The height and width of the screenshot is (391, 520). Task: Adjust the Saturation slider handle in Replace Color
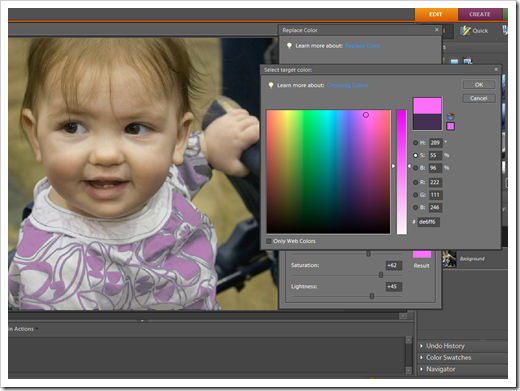click(381, 275)
